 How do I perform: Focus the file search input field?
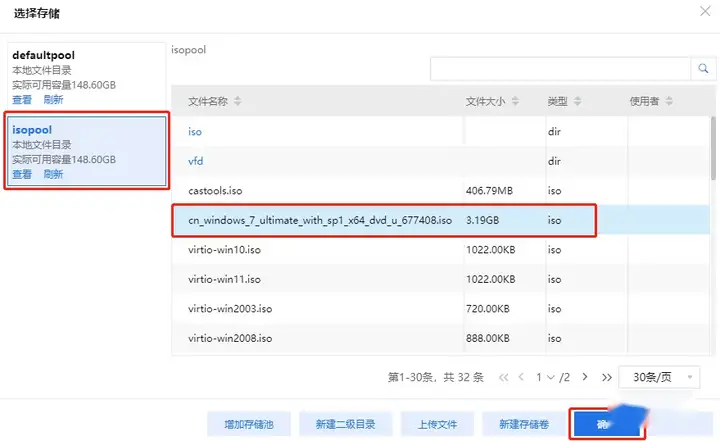tap(560, 69)
